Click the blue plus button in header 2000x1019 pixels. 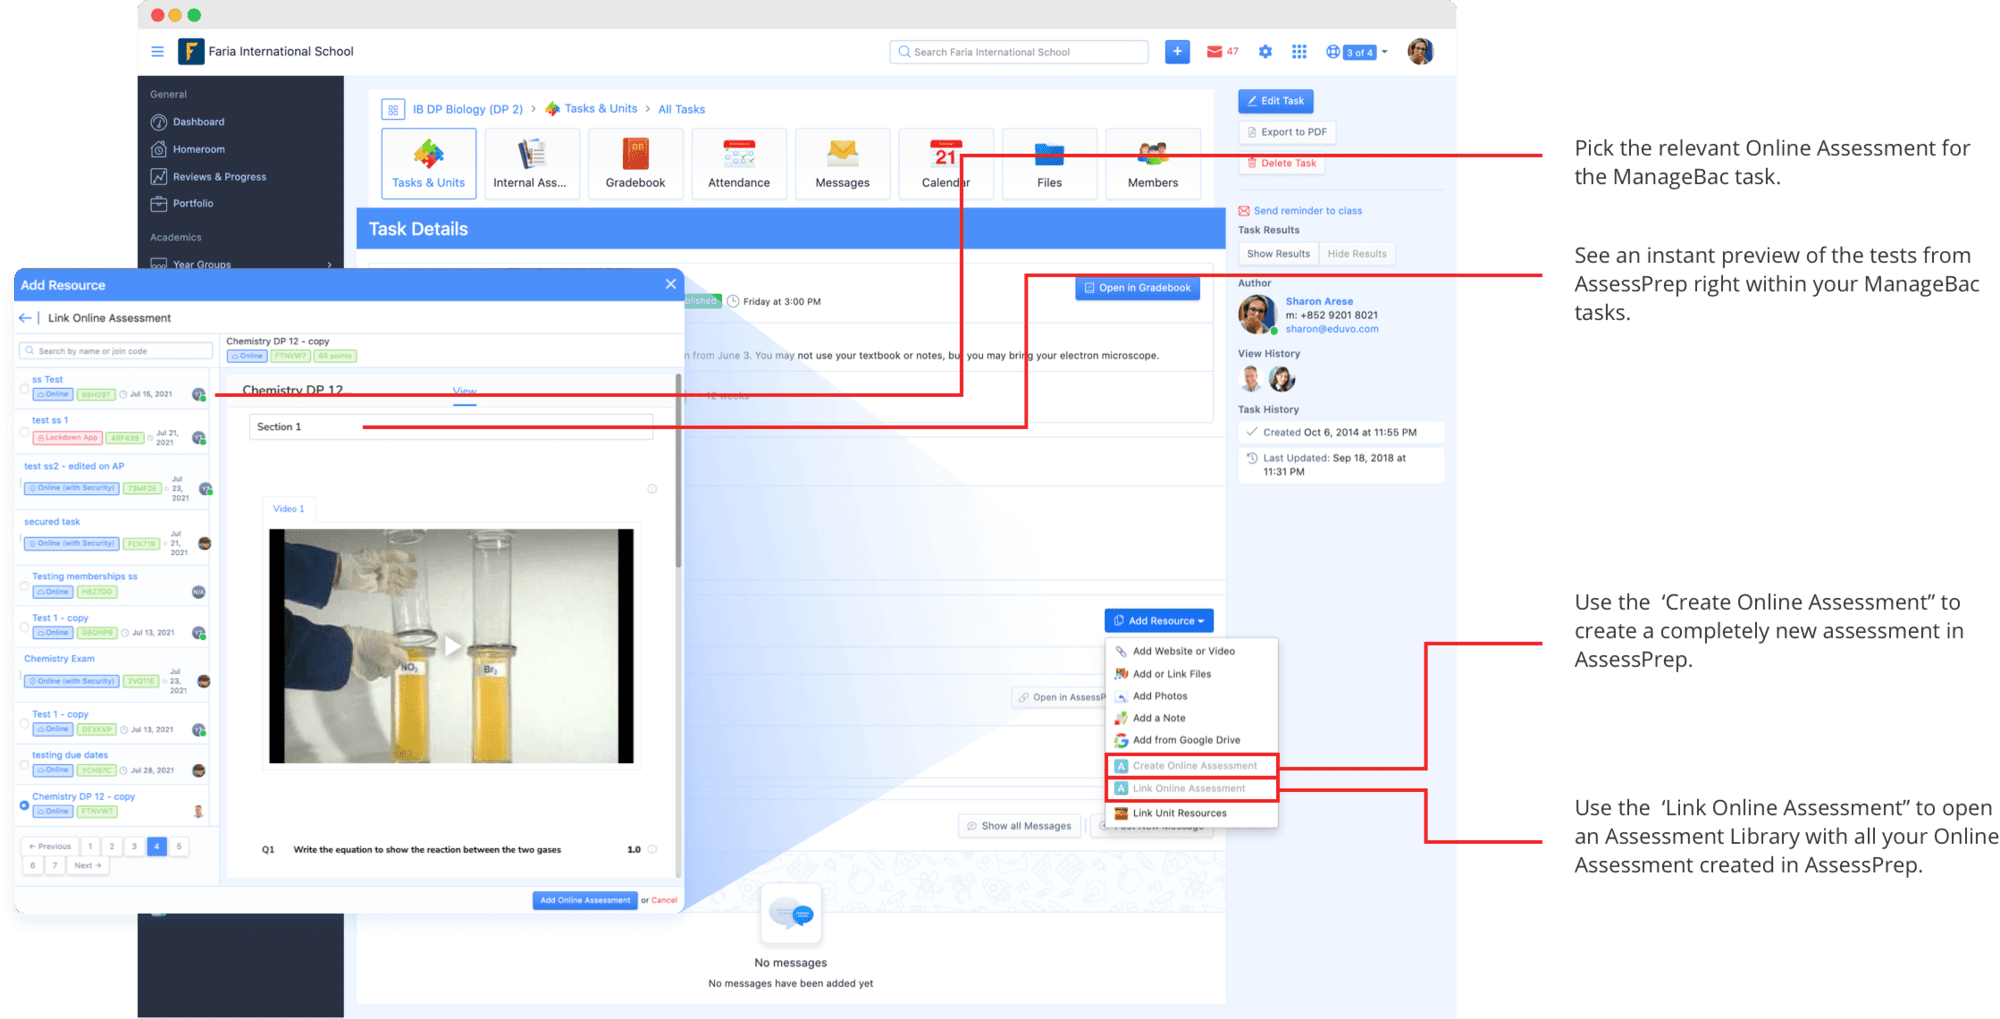[1177, 52]
